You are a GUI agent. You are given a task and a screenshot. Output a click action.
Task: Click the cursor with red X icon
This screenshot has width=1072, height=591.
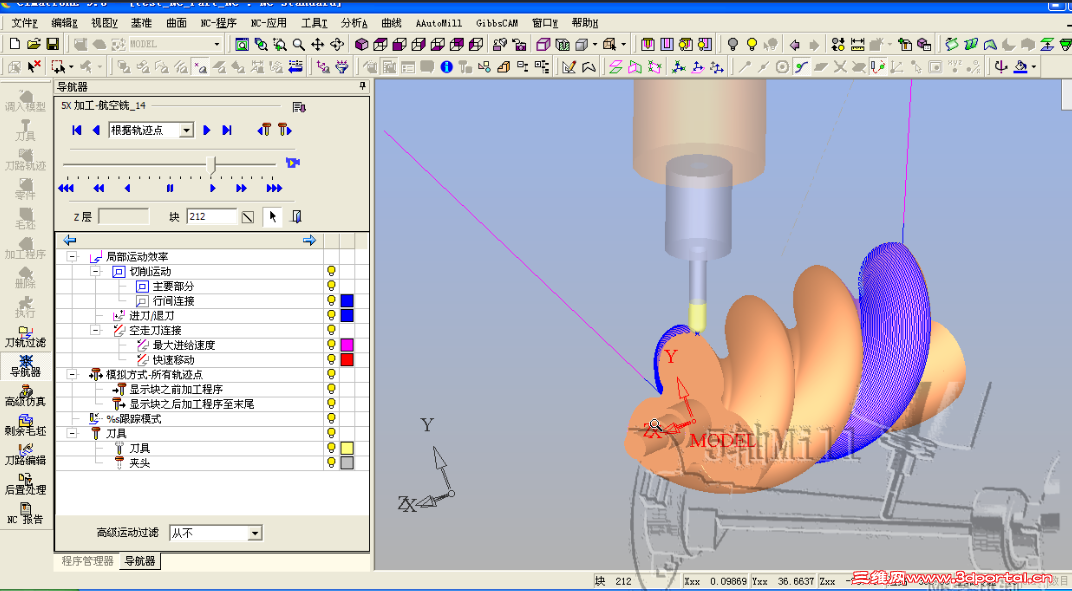coord(34,67)
